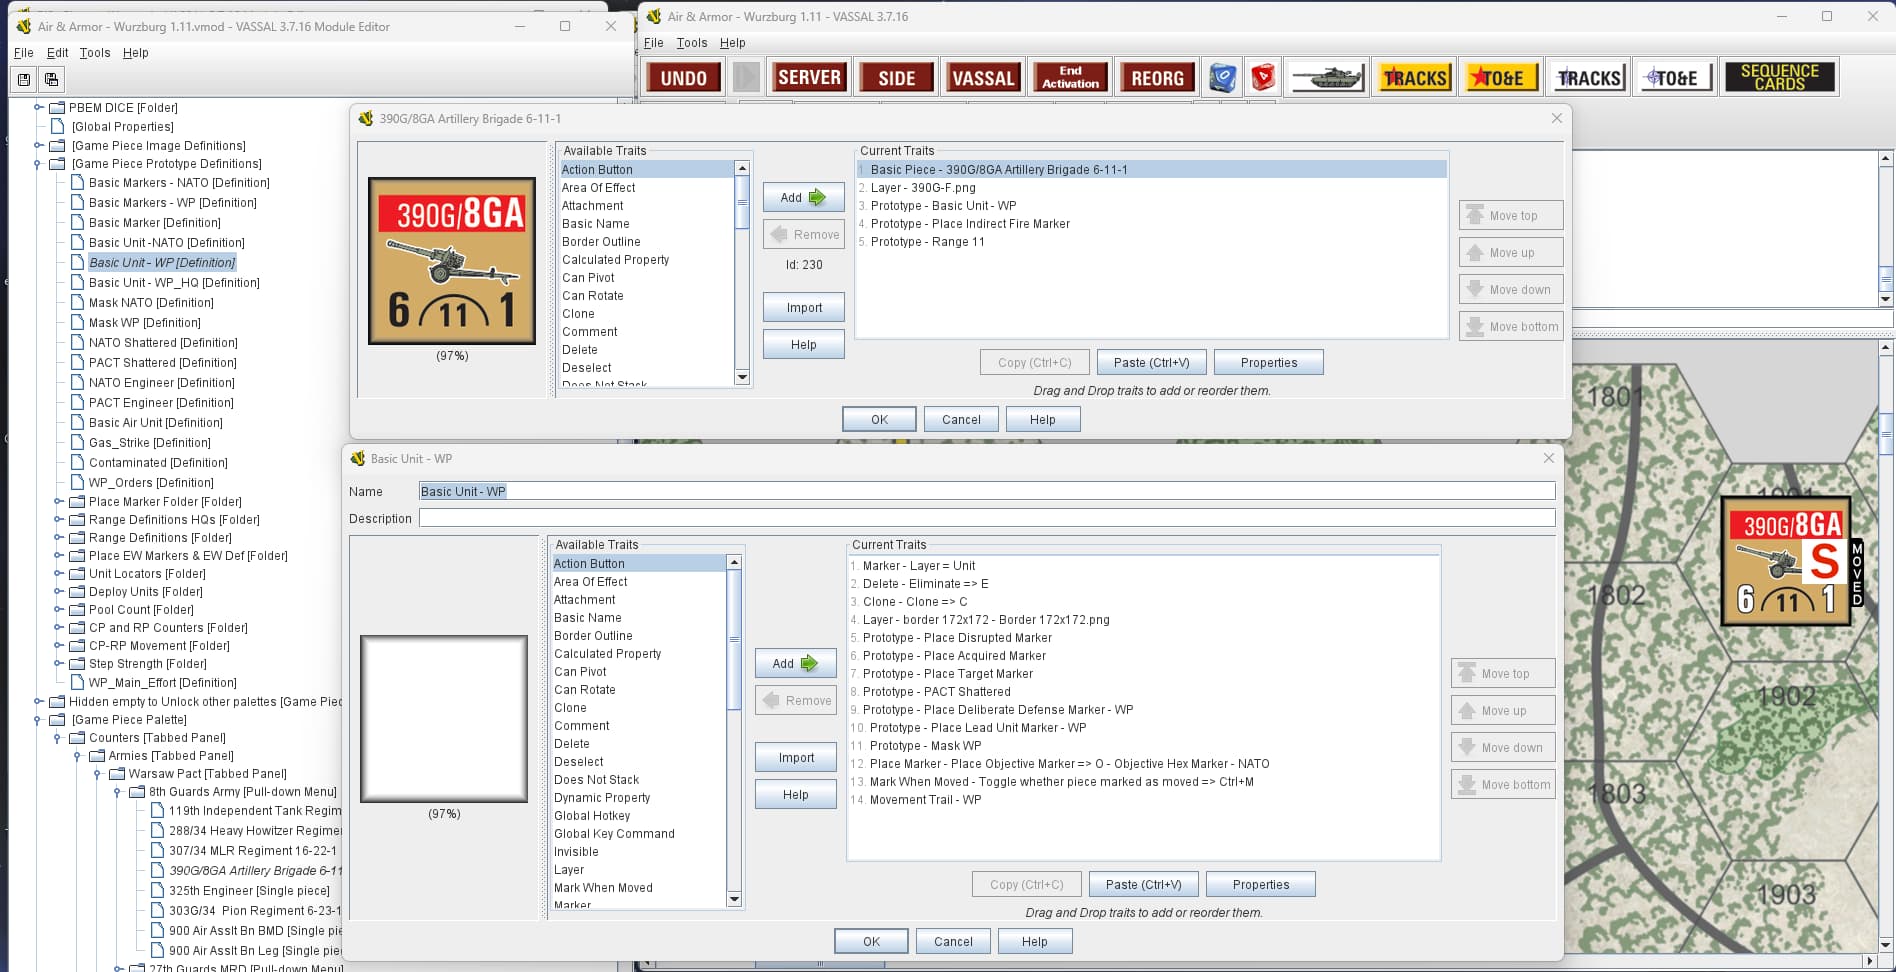
Task: Click the Description field in Basic Unit dialog
Action: click(x=986, y=518)
